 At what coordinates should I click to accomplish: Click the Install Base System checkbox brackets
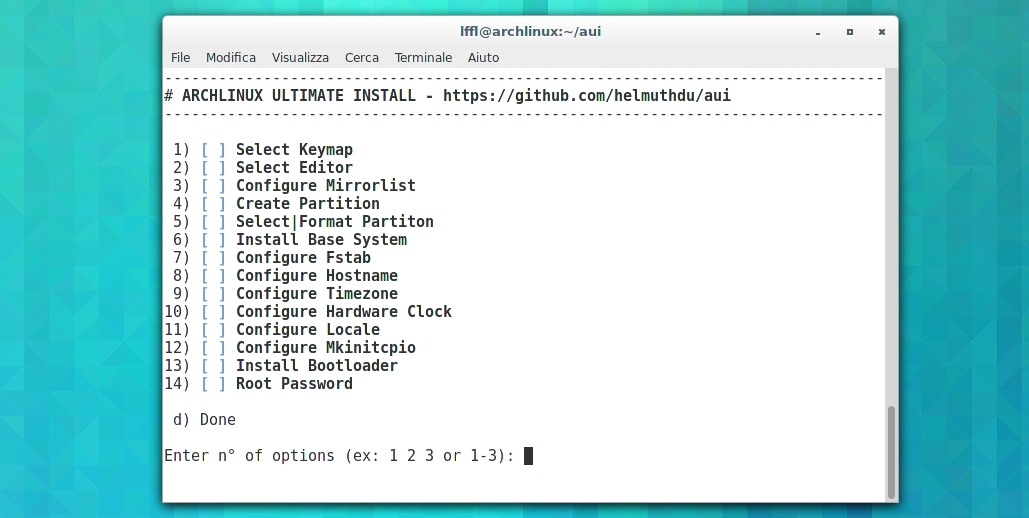(x=213, y=240)
